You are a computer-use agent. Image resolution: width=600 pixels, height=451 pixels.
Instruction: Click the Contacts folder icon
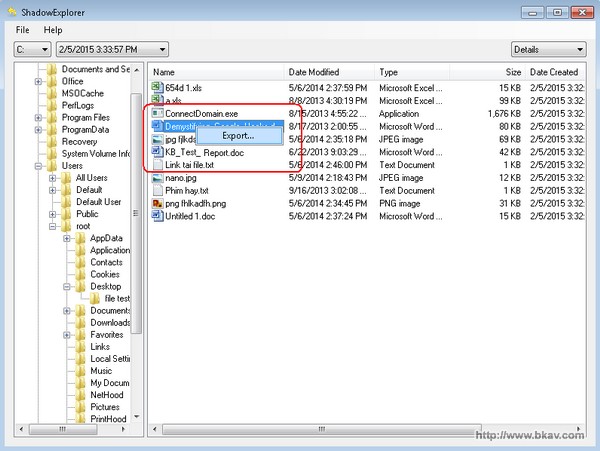[x=80, y=262]
